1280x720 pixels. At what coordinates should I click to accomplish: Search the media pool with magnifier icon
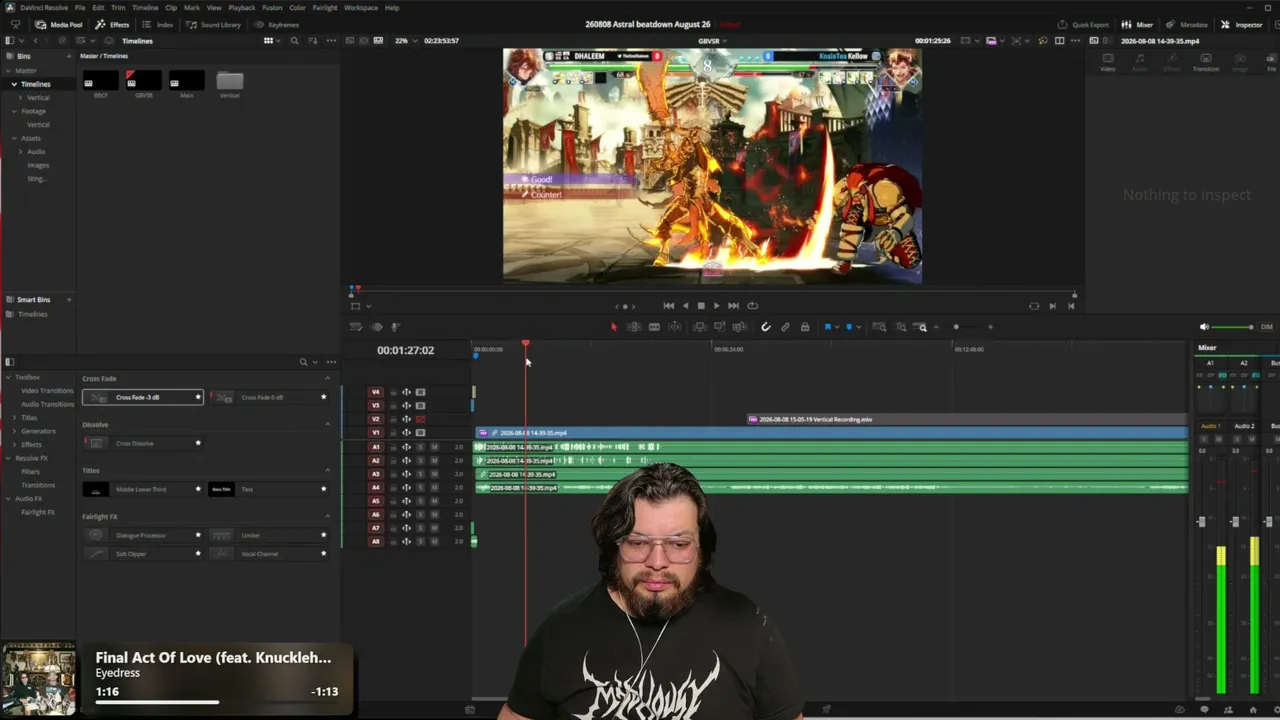(294, 41)
